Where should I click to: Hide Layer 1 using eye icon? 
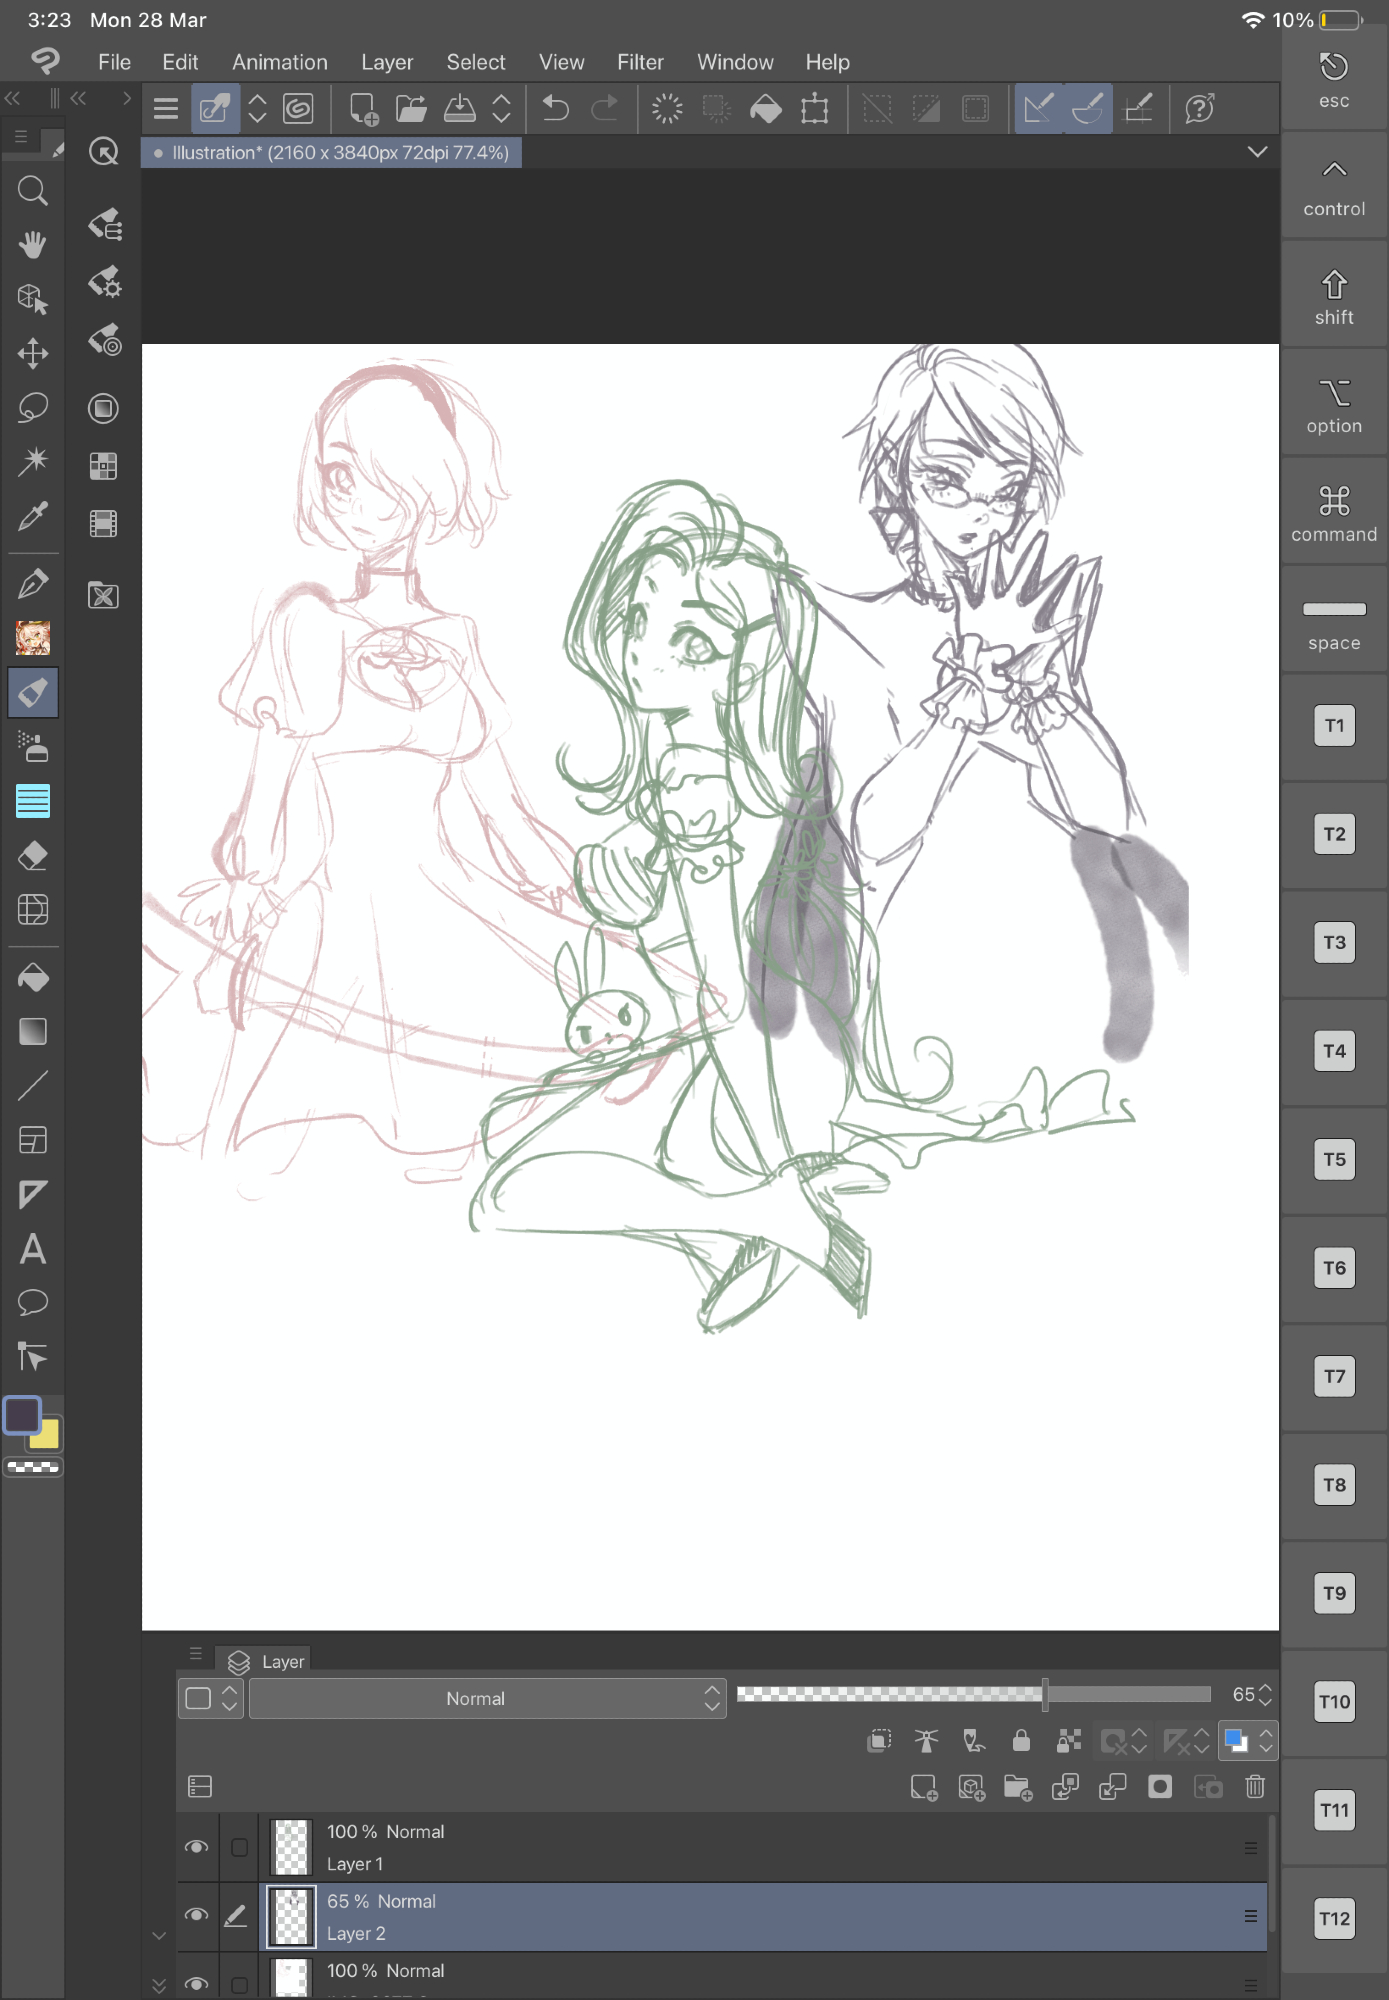coord(197,1847)
